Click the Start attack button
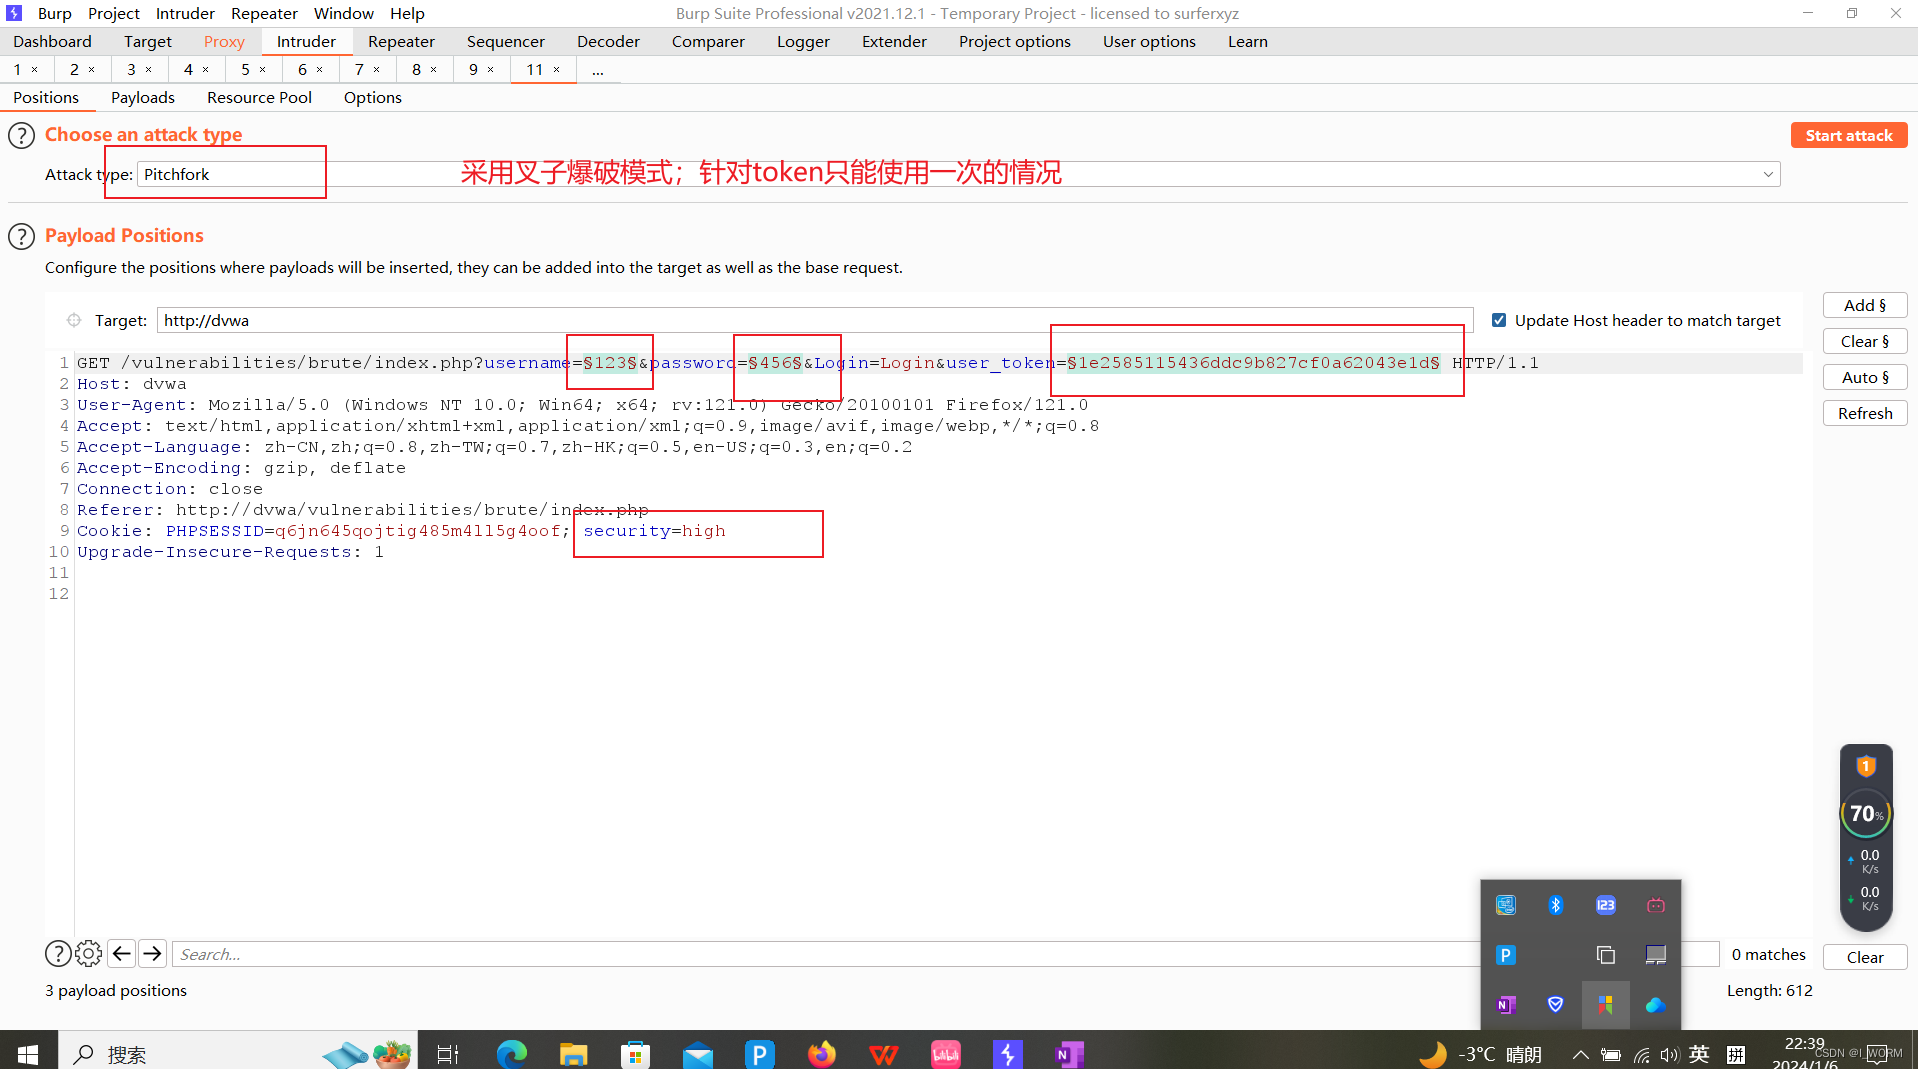 pyautogui.click(x=1849, y=135)
